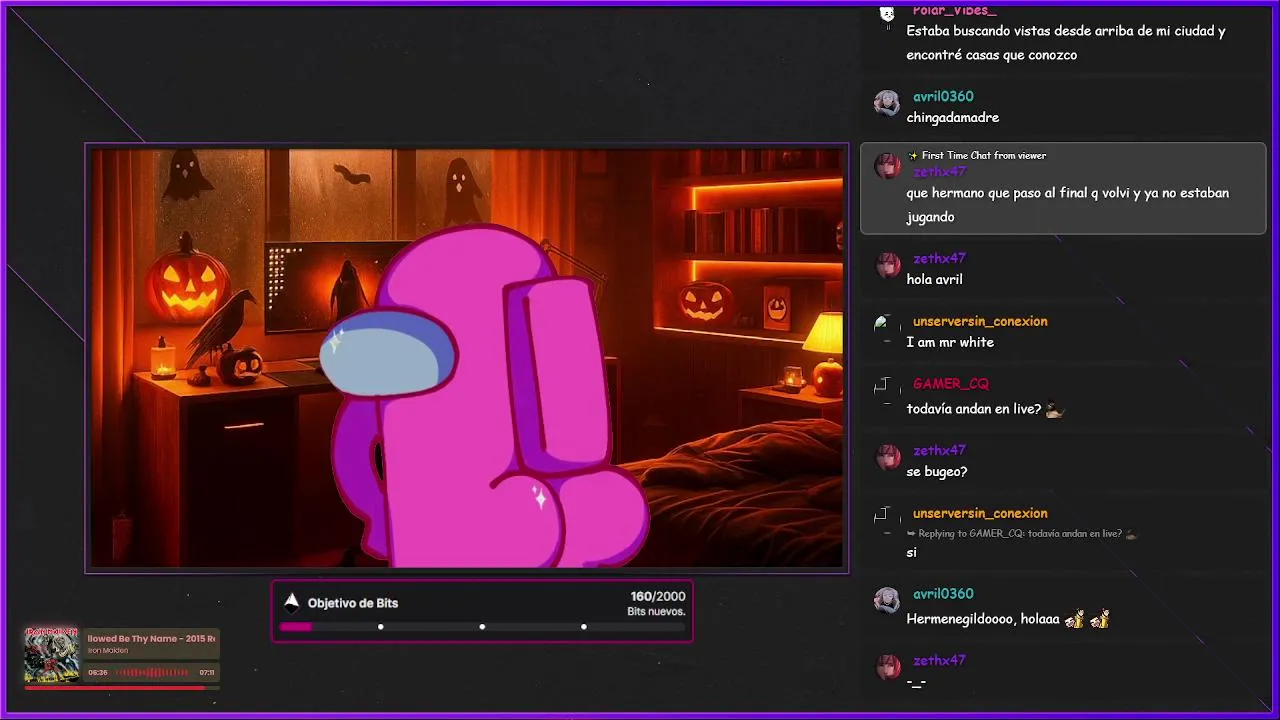Click the third milestone dot on Bits goal bar
This screenshot has width=1280, height=720.
tap(584, 627)
